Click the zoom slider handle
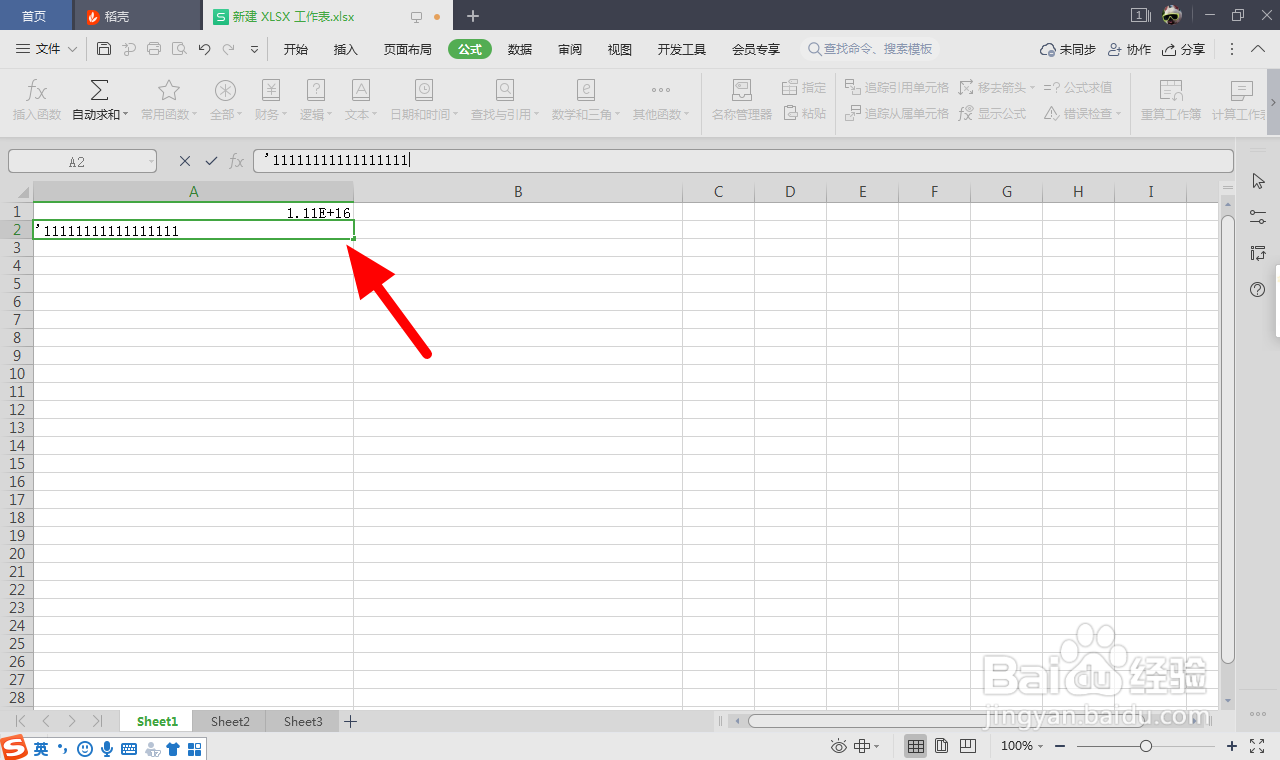The width and height of the screenshot is (1280, 760). (1146, 746)
